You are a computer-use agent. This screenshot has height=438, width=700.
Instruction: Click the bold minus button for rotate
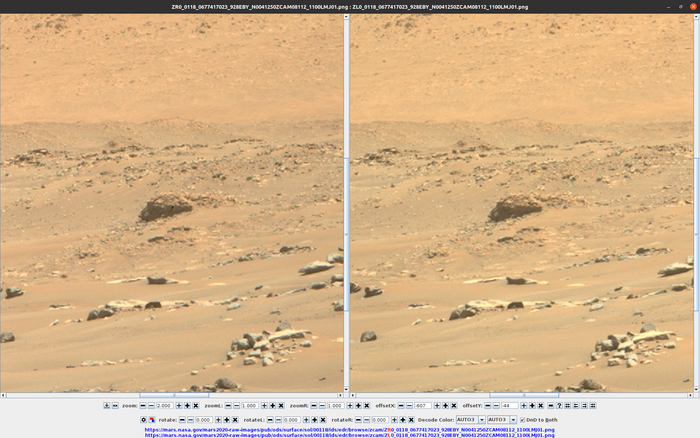pyautogui.click(x=182, y=420)
